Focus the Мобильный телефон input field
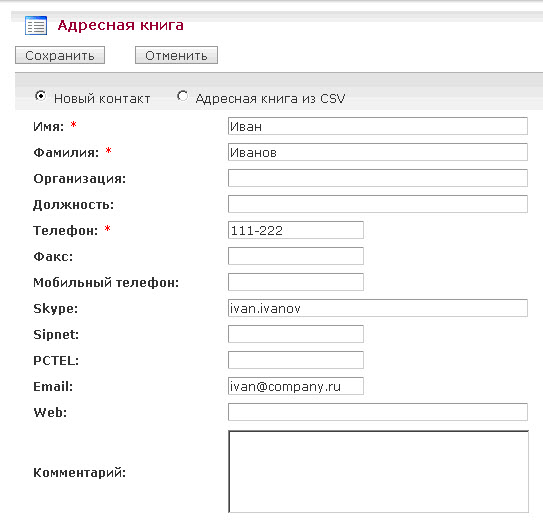This screenshot has width=543, height=523. (x=296, y=282)
